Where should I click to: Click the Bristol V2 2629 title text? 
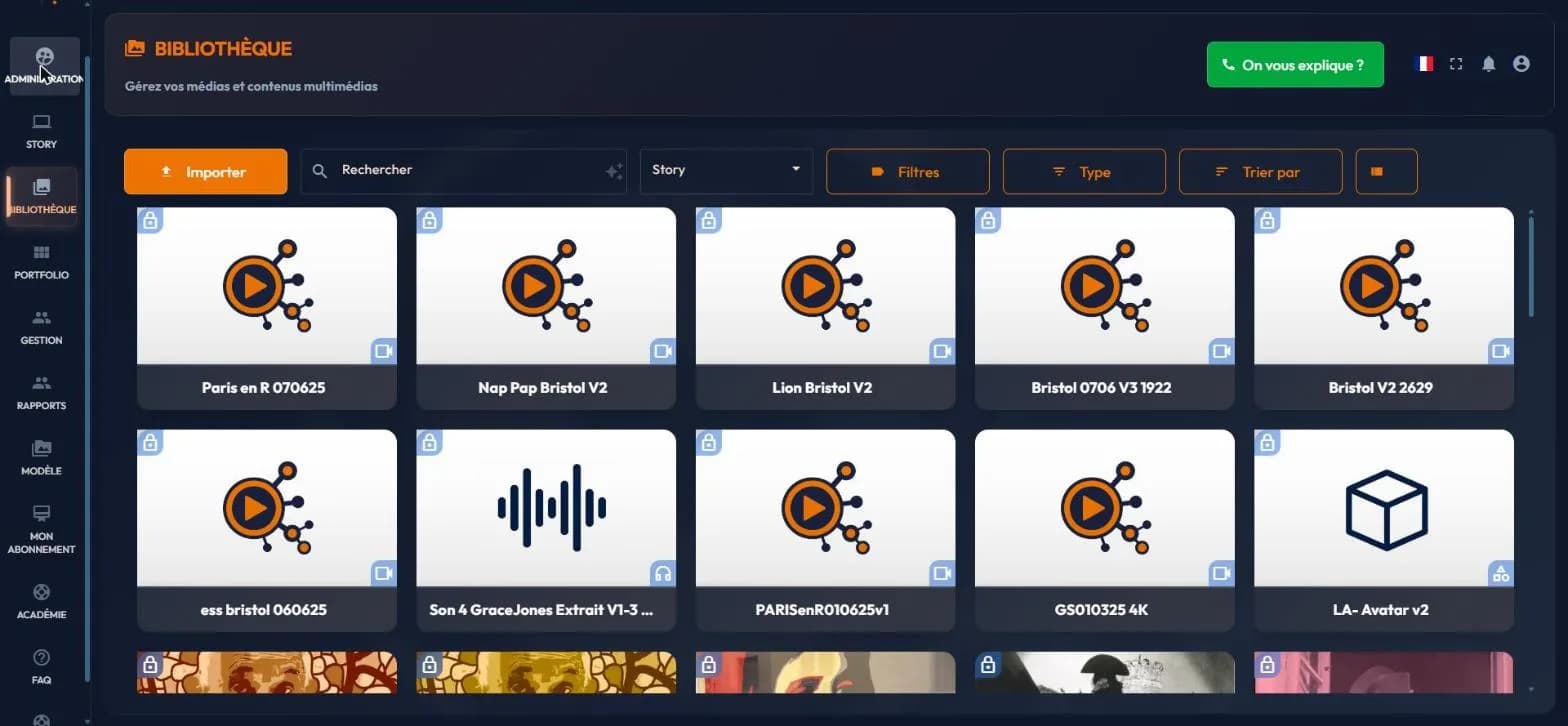pyautogui.click(x=1380, y=387)
